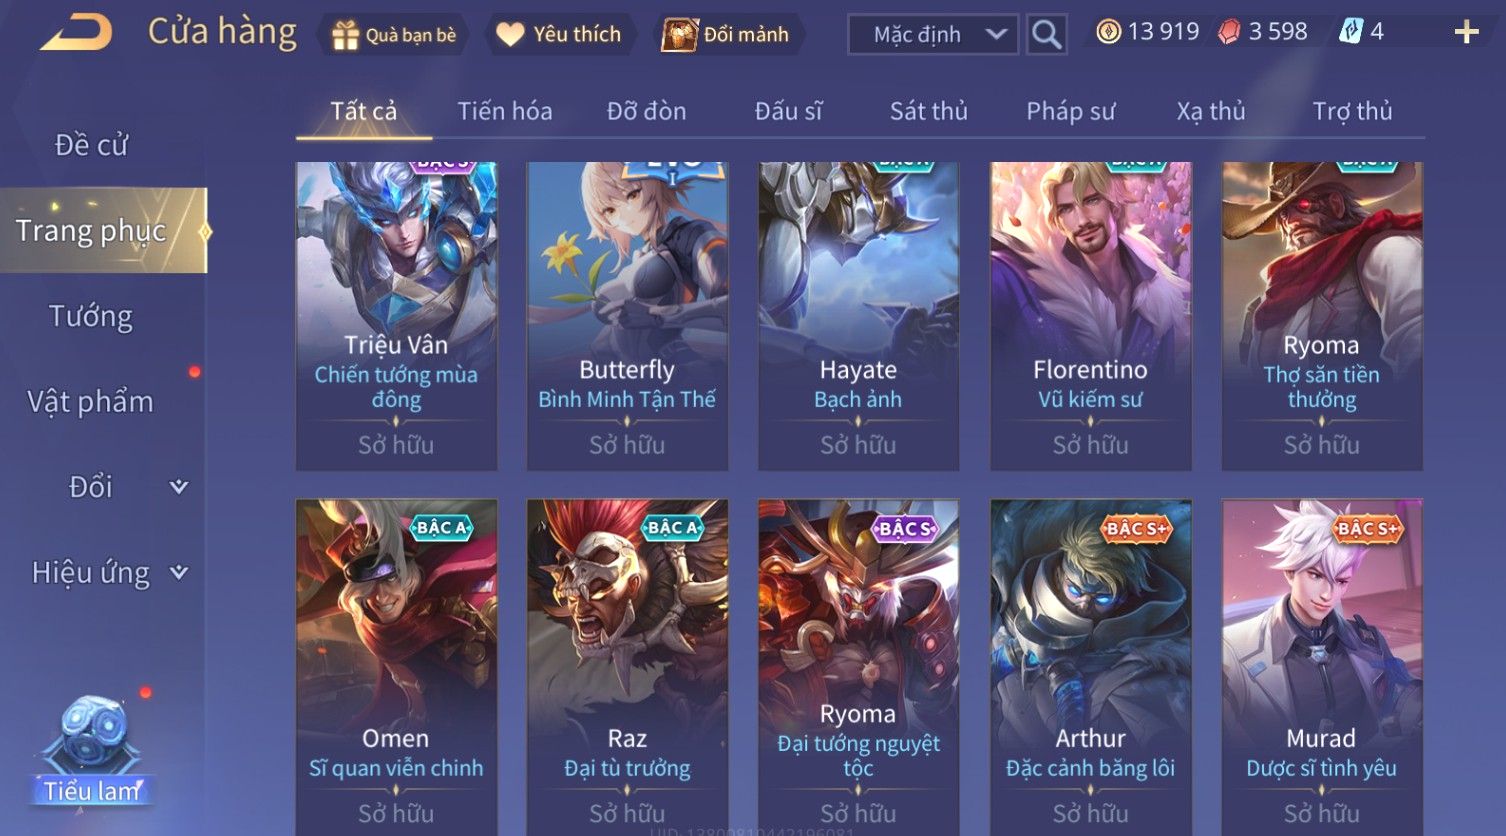Viewport: 1506px width, 836px height.
Task: Open Butterfly Bình Minh Tận Thế skin
Action: 627,316
